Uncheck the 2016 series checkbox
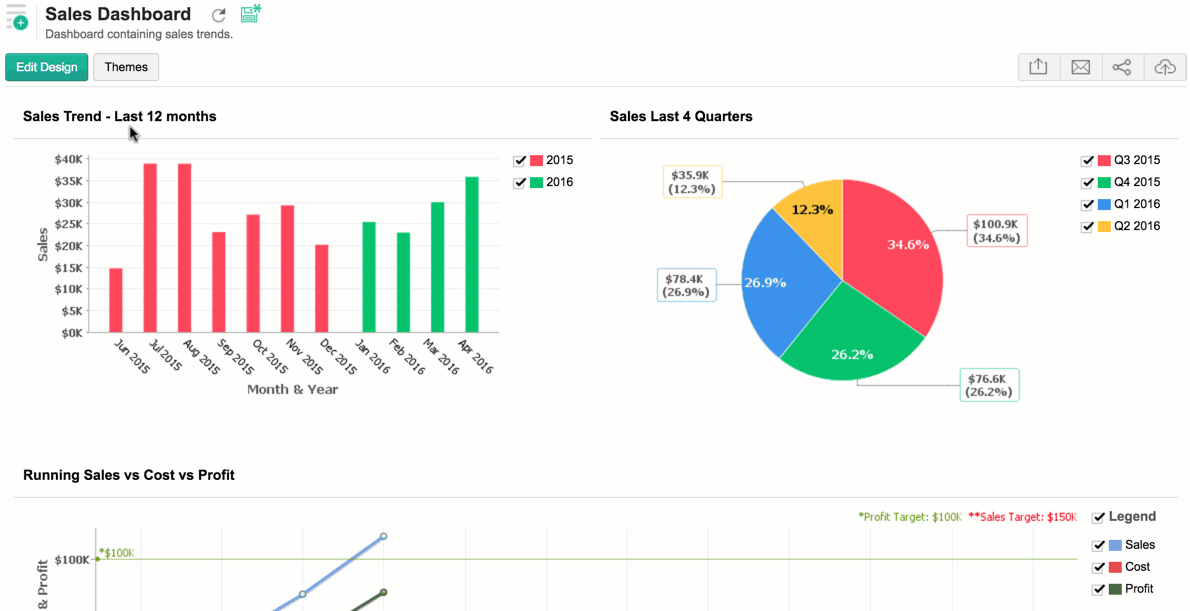 [x=520, y=182]
